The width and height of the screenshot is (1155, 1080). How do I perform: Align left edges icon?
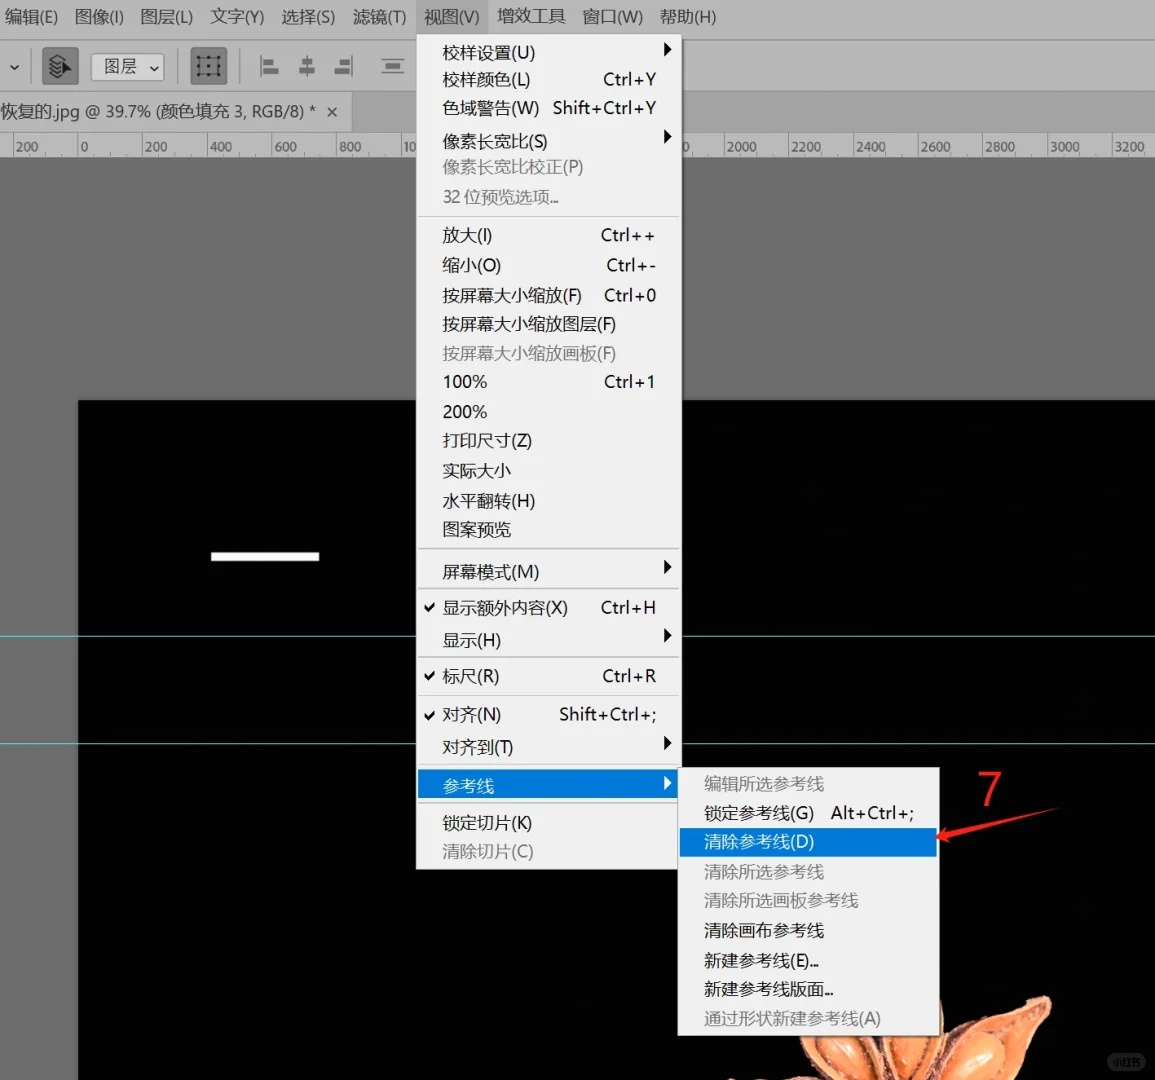point(269,67)
